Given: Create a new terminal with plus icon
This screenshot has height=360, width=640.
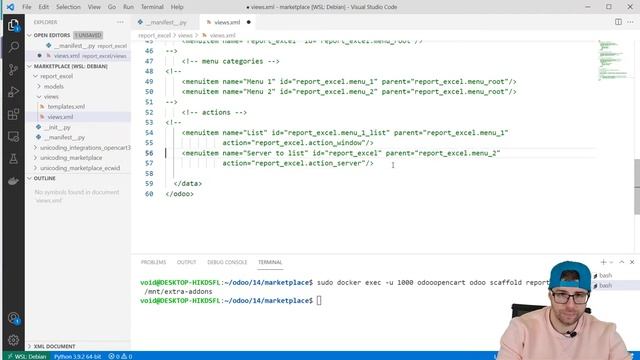Looking at the screenshot, I should 603,262.
